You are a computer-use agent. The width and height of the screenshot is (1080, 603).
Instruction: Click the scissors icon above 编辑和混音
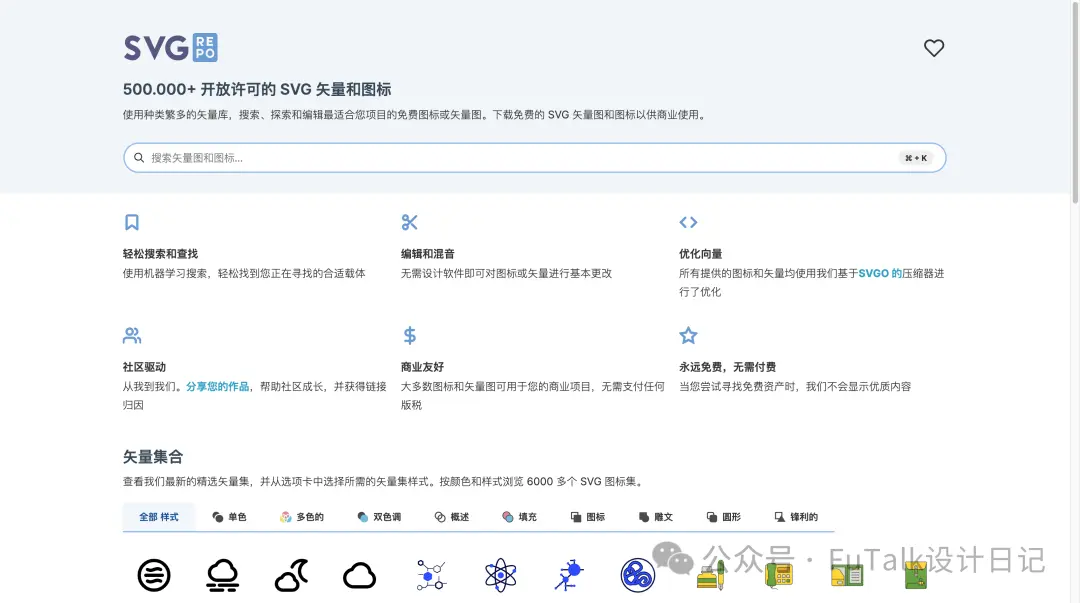pos(409,222)
